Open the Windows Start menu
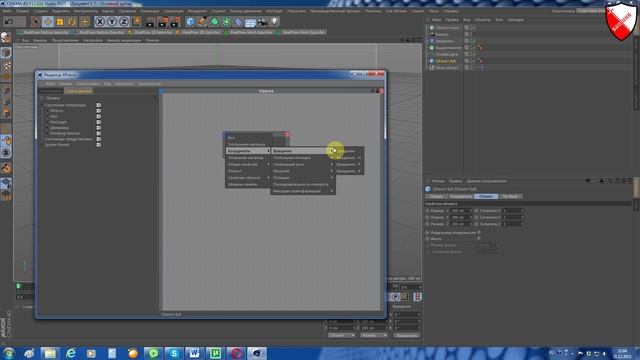Screen dimensions: 640x360 (9, 353)
